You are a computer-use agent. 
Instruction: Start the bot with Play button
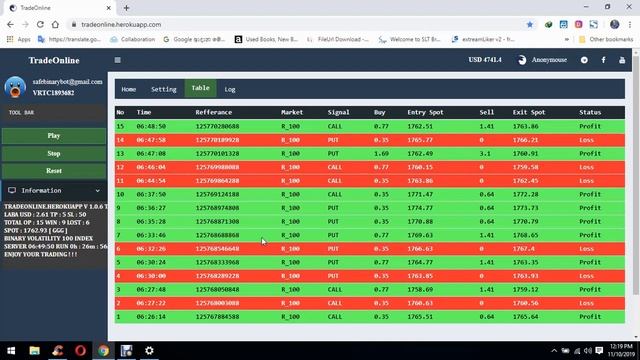point(54,136)
